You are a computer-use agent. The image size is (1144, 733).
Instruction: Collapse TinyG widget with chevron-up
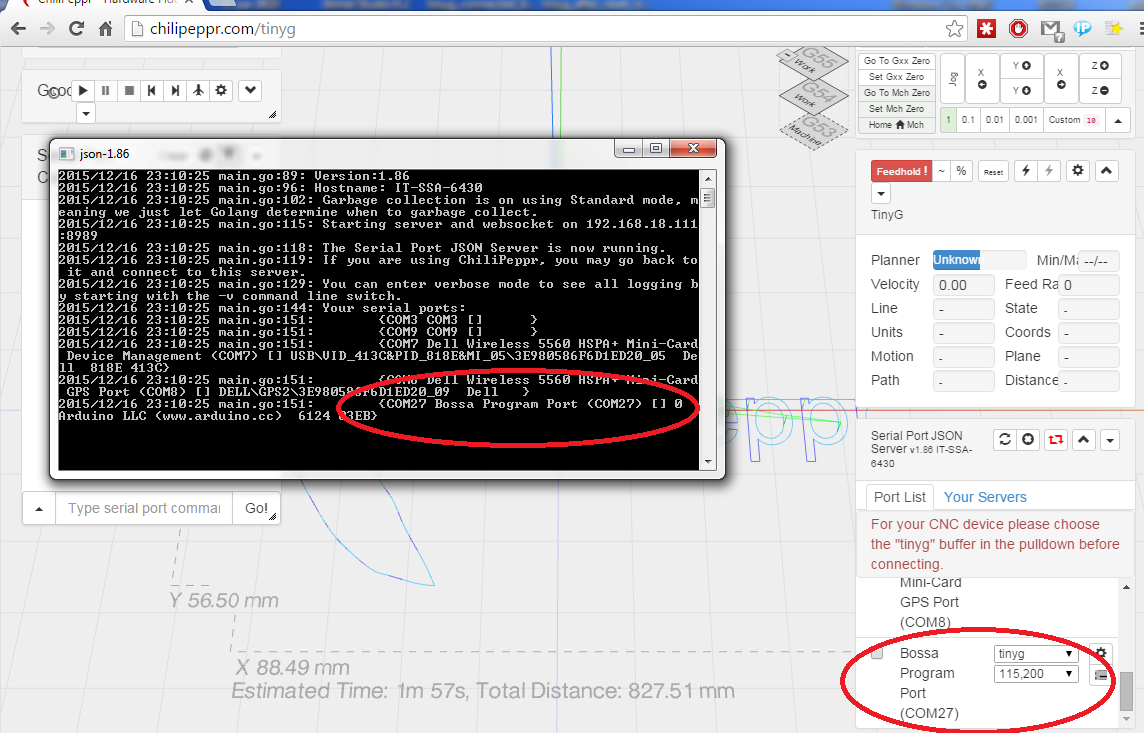(1106, 171)
